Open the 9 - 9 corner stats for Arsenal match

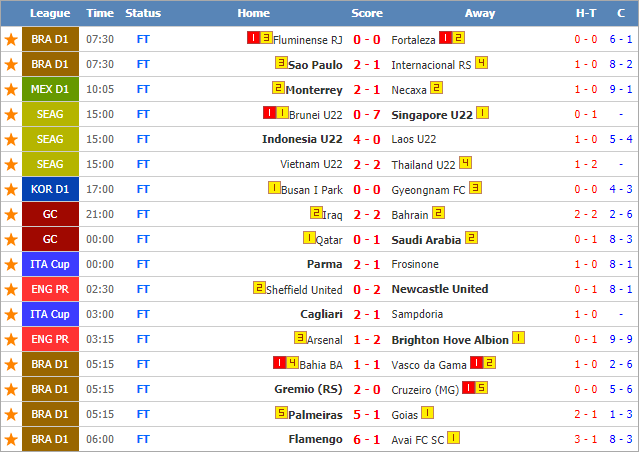621,340
